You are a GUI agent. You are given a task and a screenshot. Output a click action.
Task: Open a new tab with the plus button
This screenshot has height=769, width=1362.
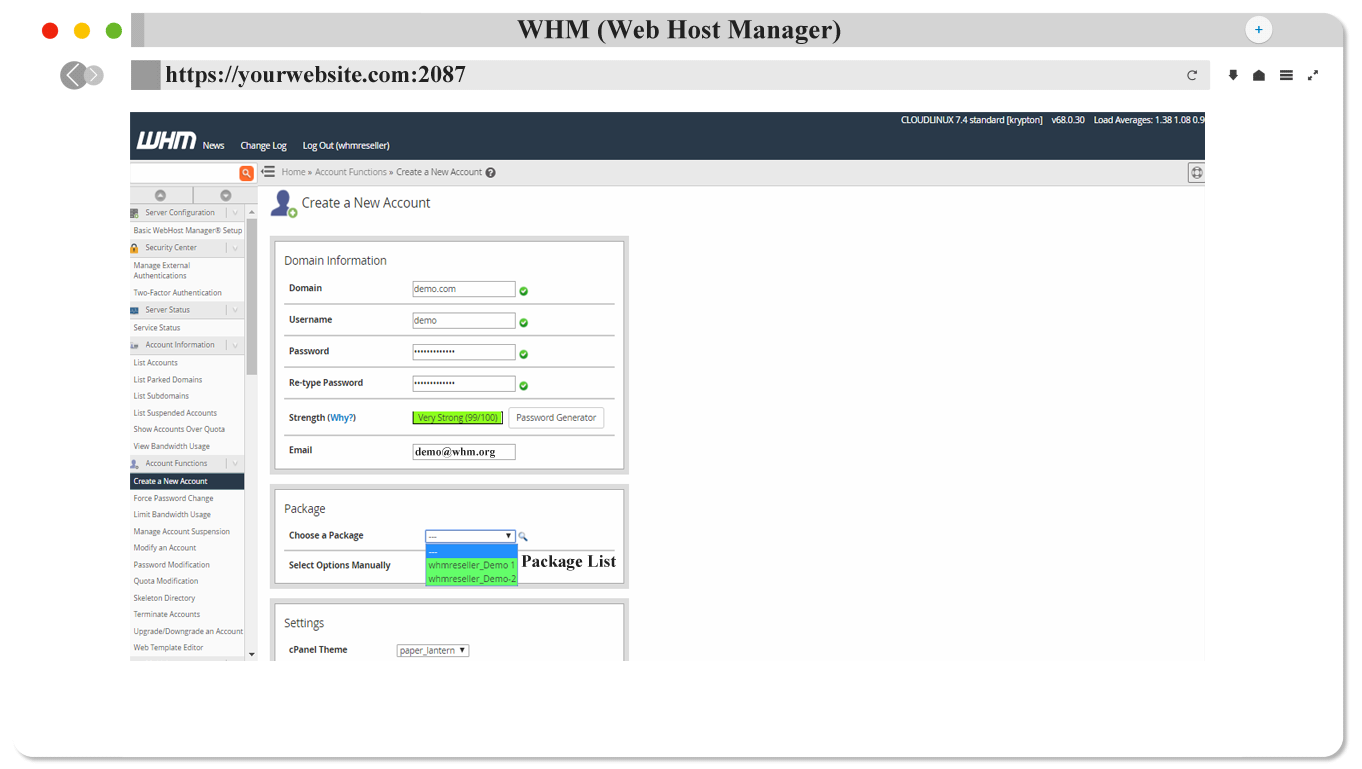[1258, 30]
